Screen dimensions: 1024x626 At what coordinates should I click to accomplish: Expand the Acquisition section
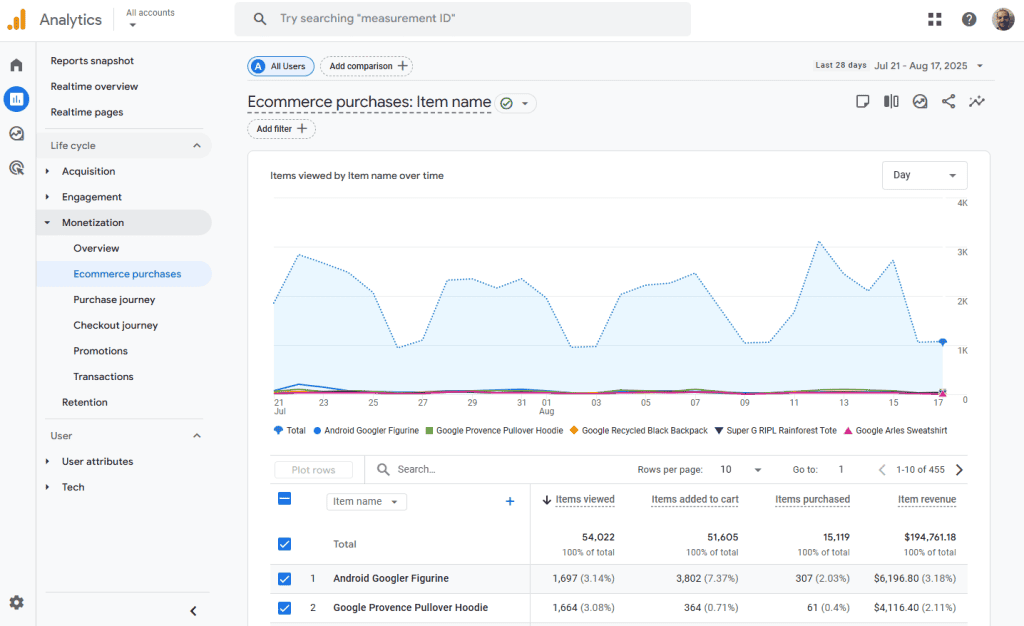88,172
